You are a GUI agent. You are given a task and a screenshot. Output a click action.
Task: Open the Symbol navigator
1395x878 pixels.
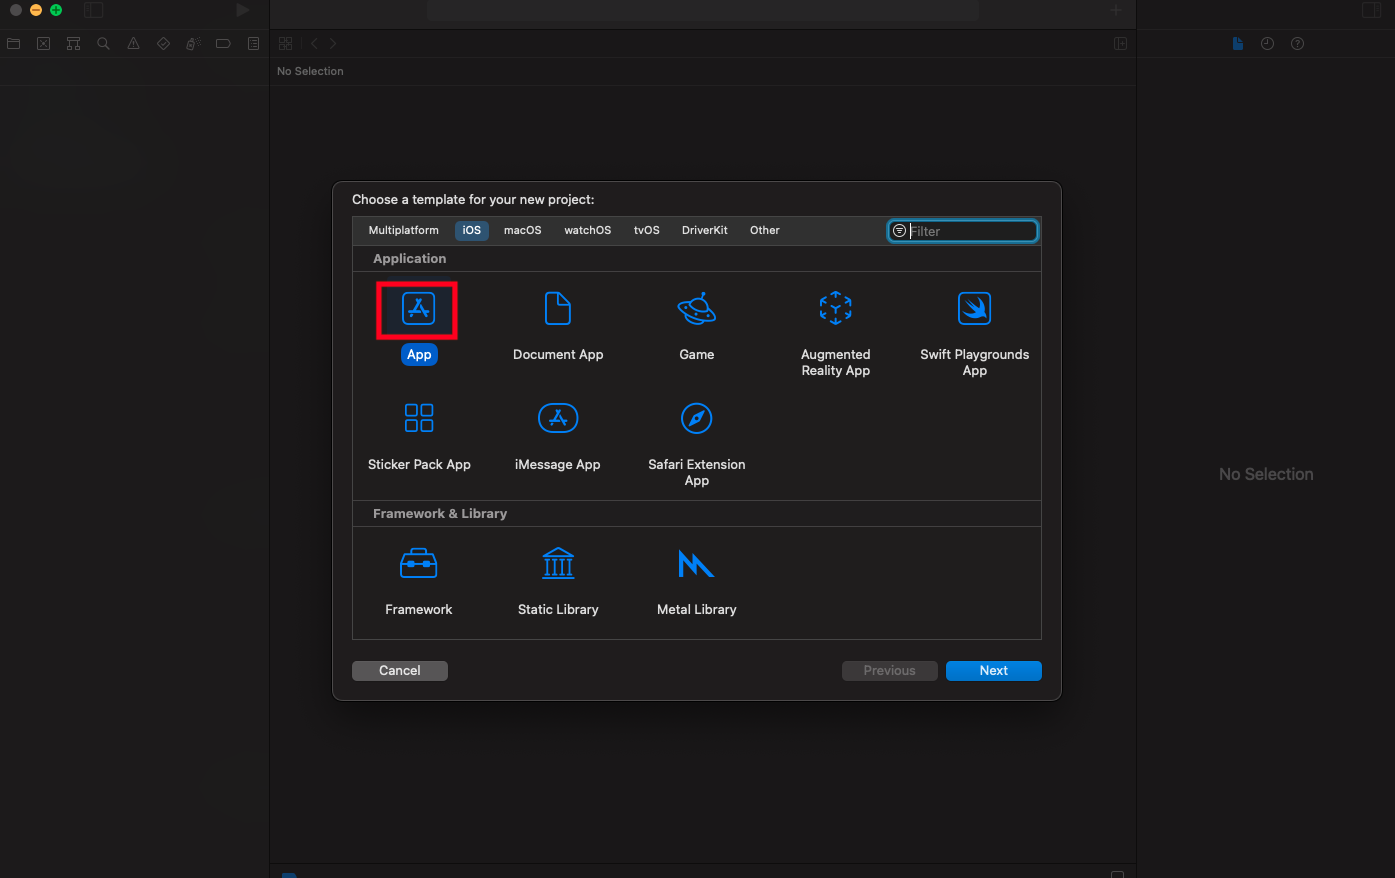[x=74, y=44]
